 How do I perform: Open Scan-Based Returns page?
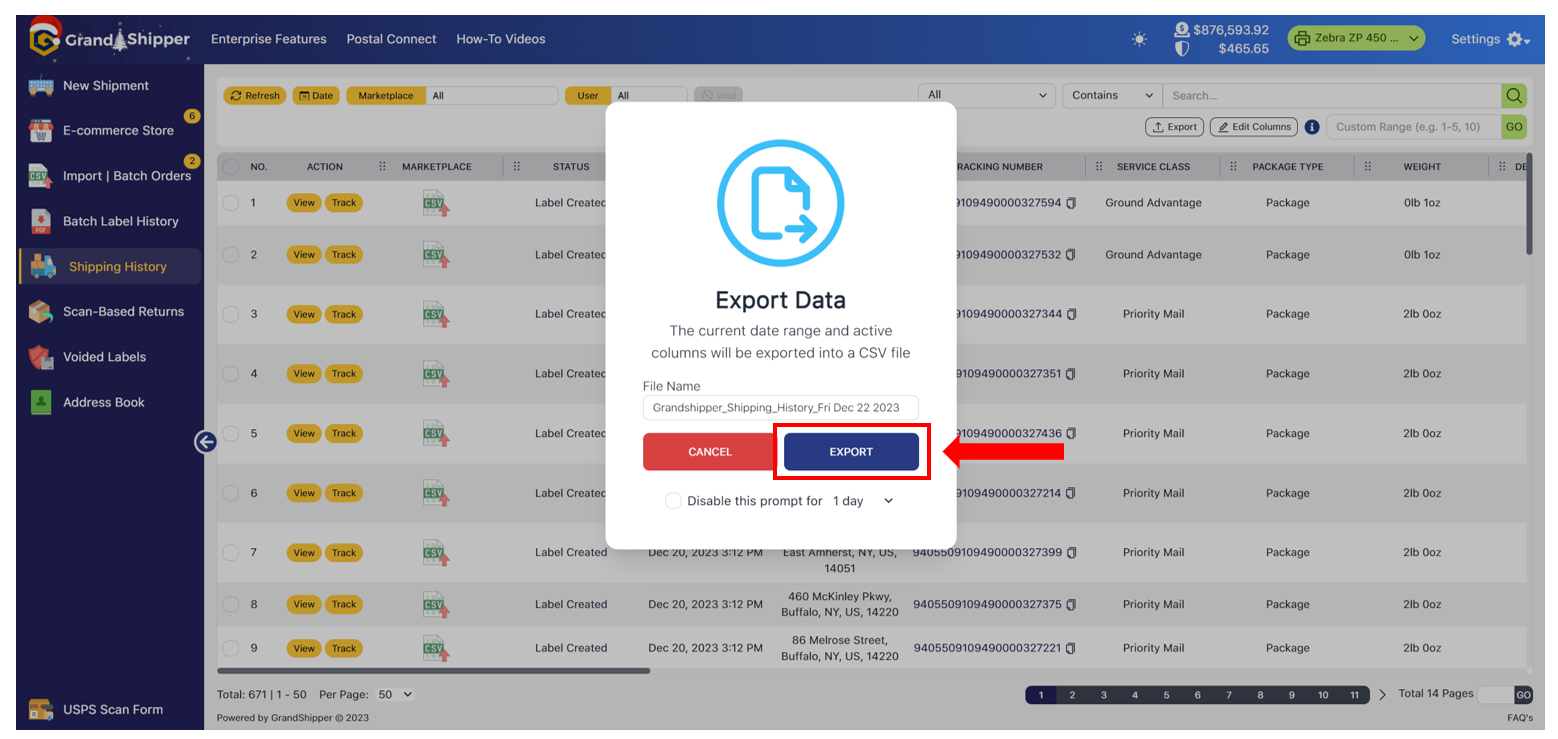[x=124, y=312]
